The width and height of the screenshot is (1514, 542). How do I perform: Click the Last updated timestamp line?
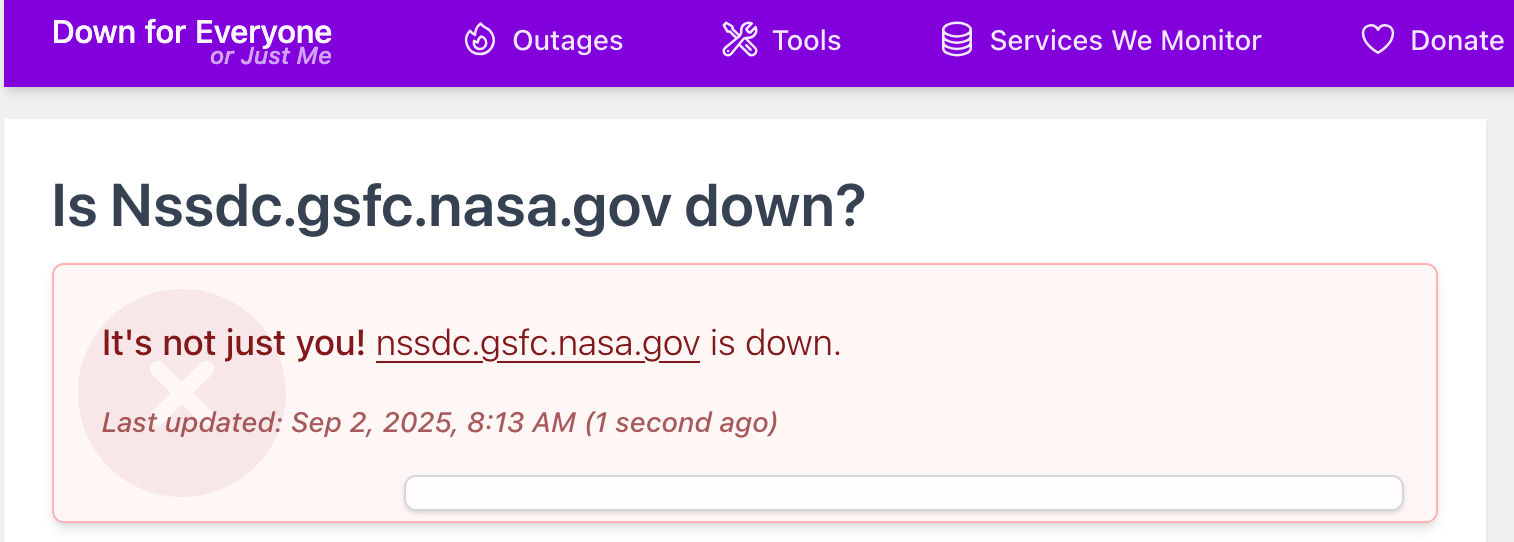coord(439,423)
